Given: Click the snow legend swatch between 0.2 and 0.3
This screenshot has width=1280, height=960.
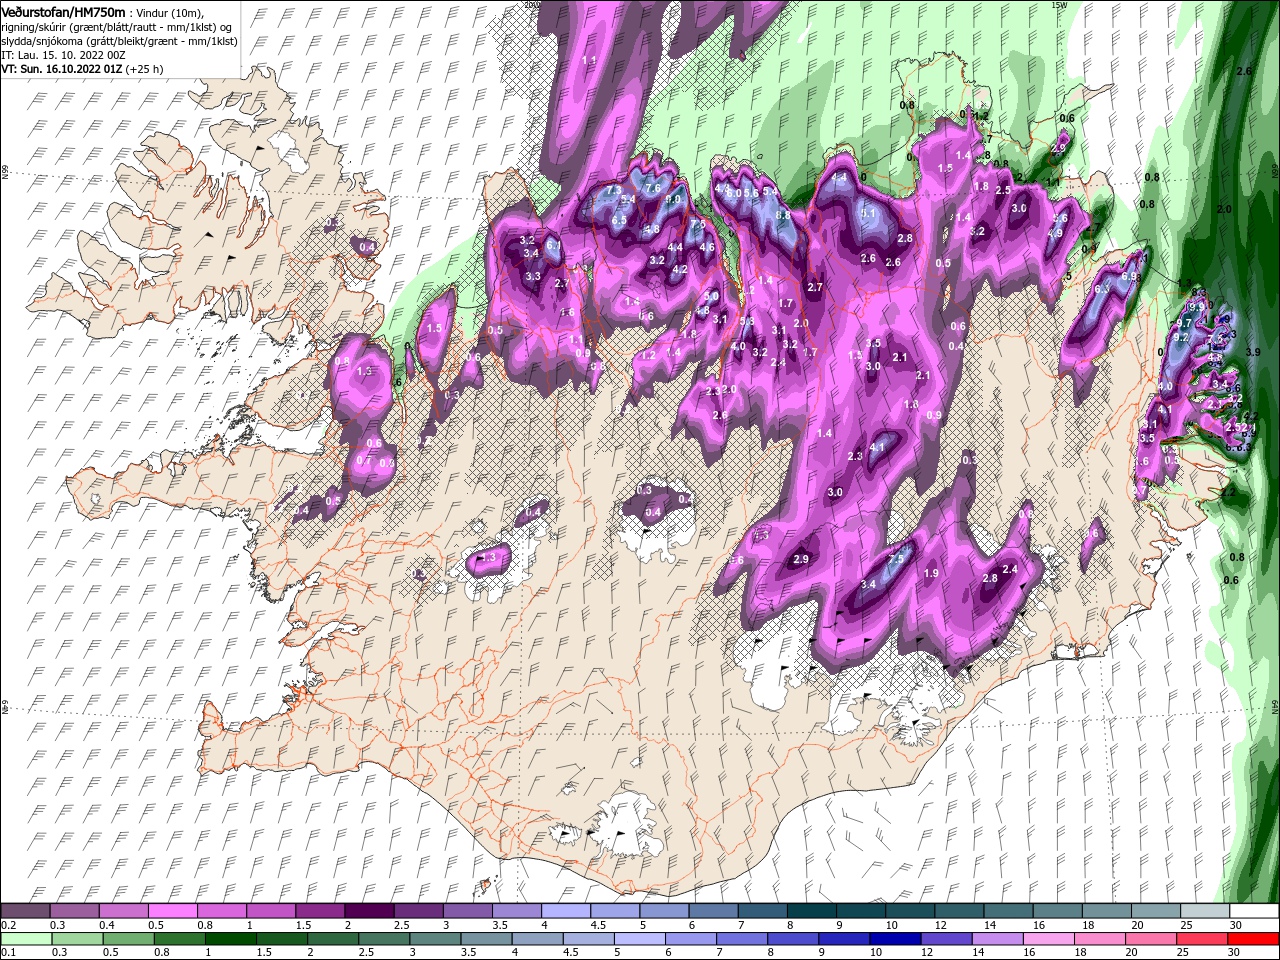Looking at the screenshot, I should click(26, 912).
